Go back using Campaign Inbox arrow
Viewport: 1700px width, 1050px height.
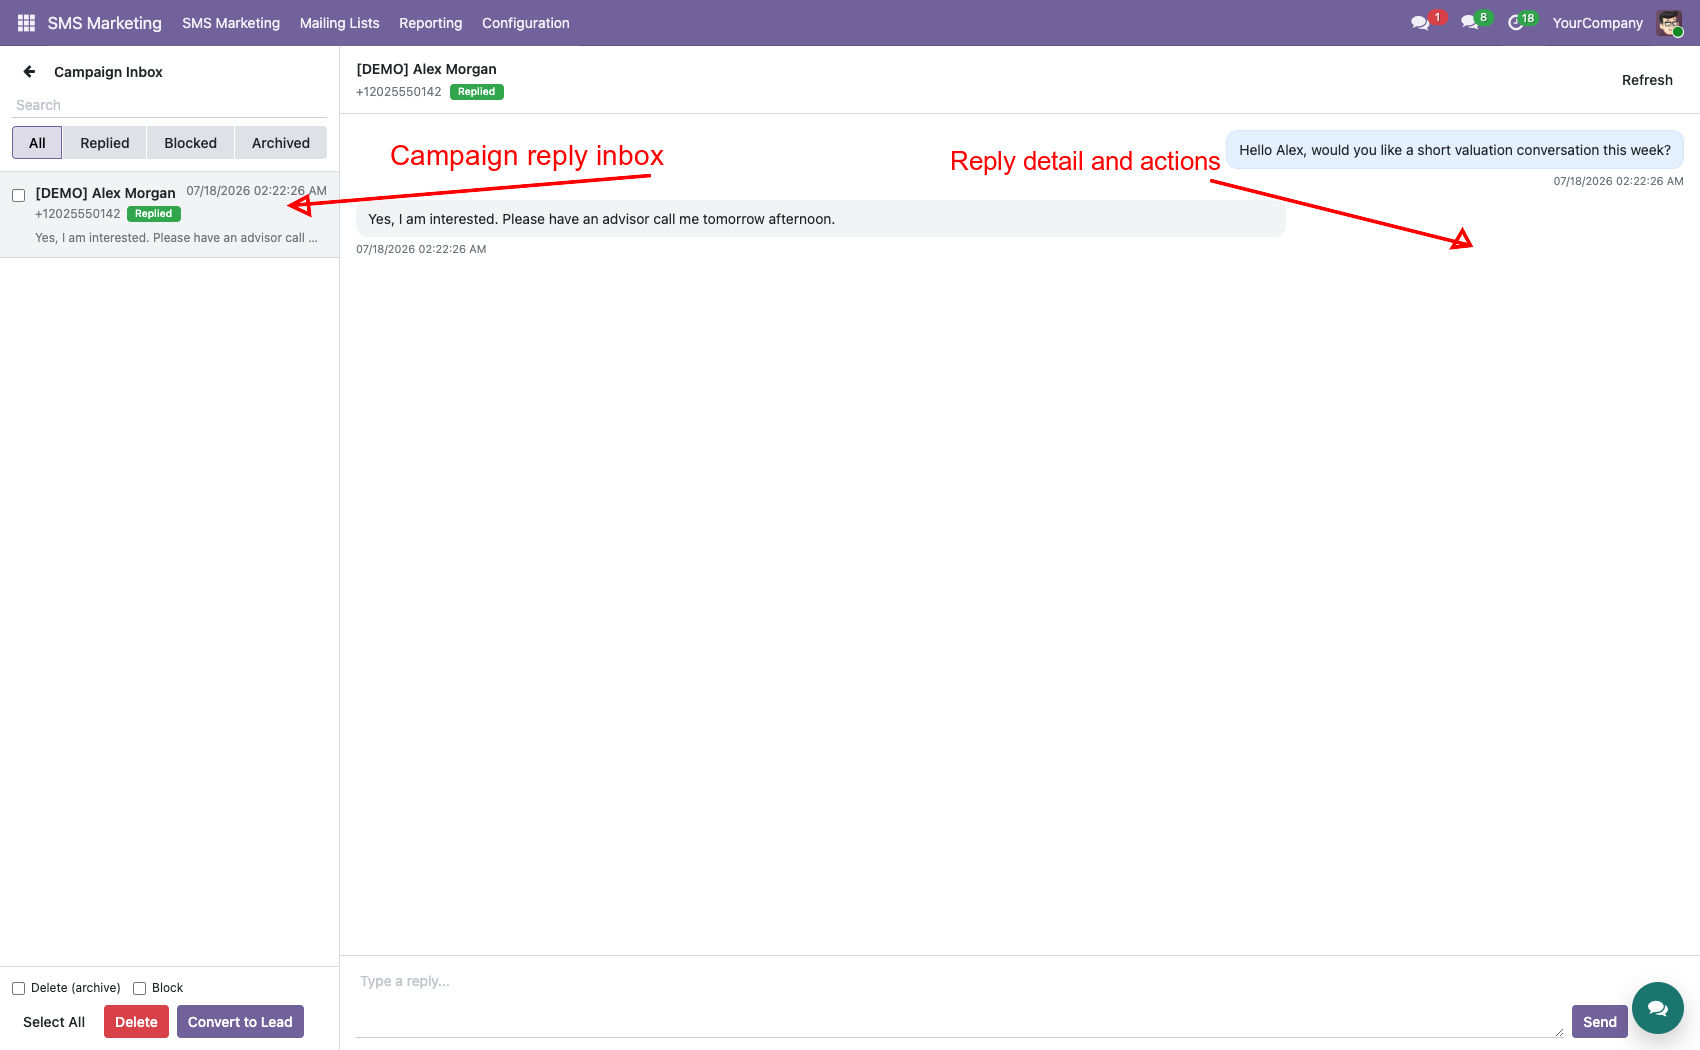30,72
